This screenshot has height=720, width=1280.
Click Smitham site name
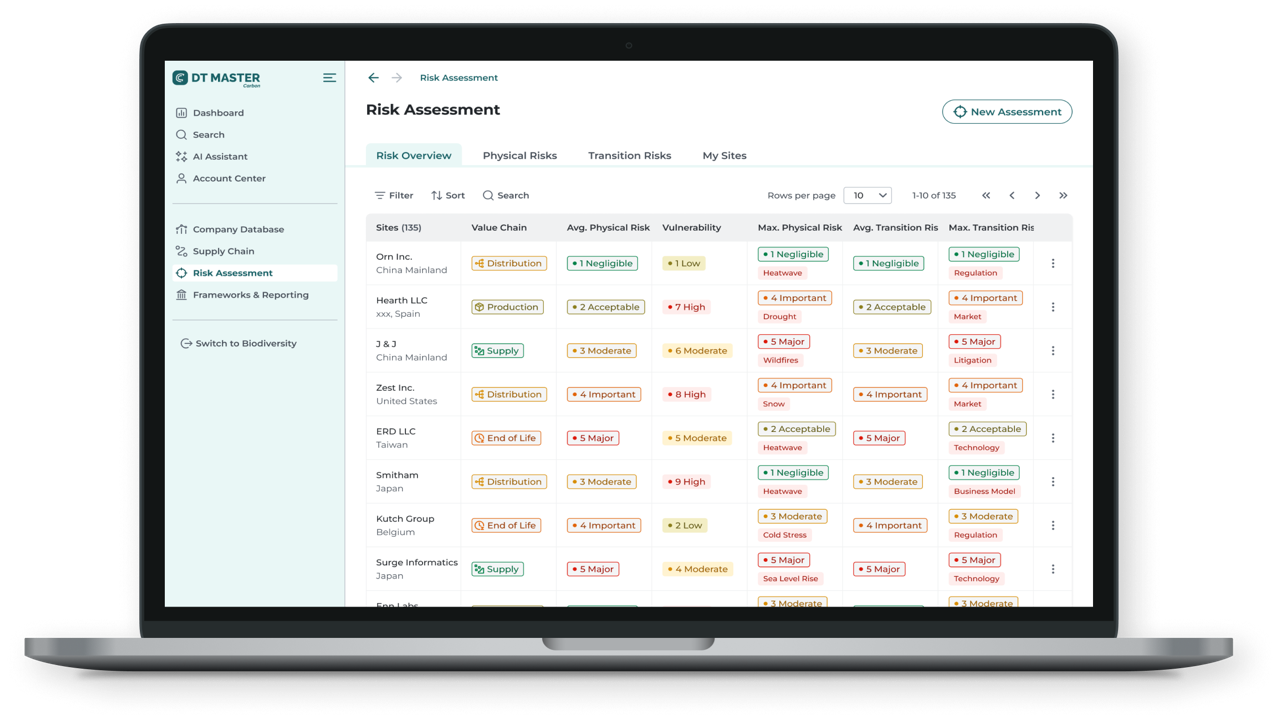point(397,475)
